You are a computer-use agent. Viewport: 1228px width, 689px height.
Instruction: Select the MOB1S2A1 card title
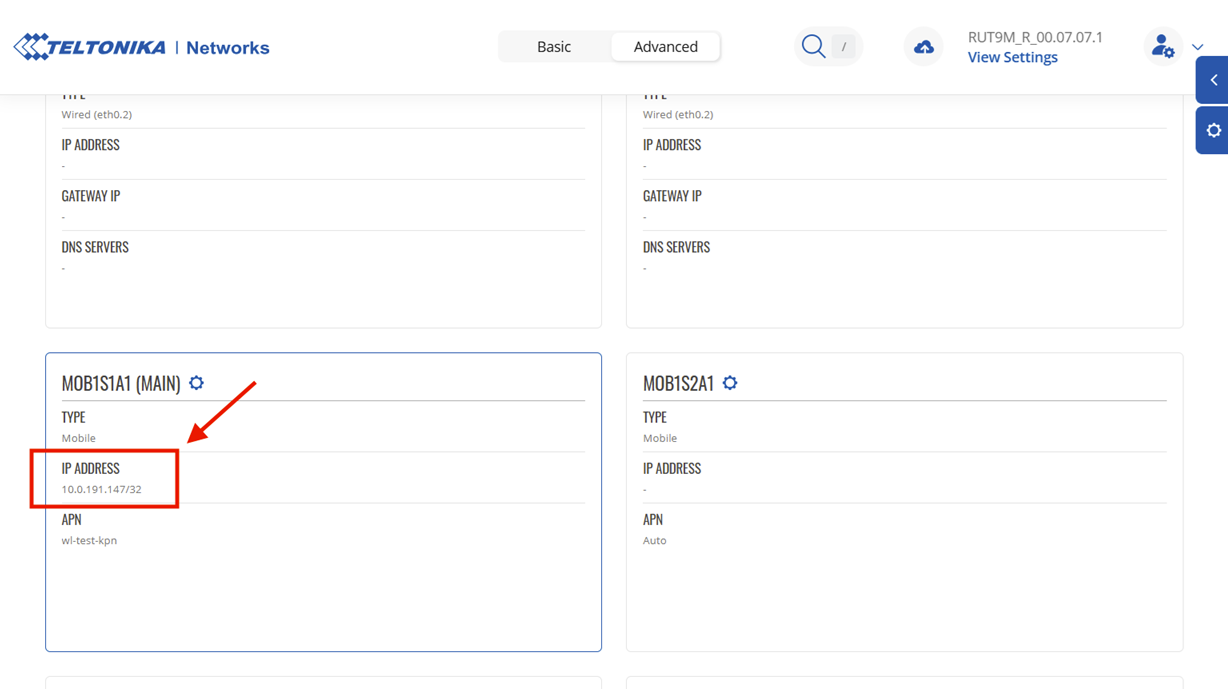678,384
